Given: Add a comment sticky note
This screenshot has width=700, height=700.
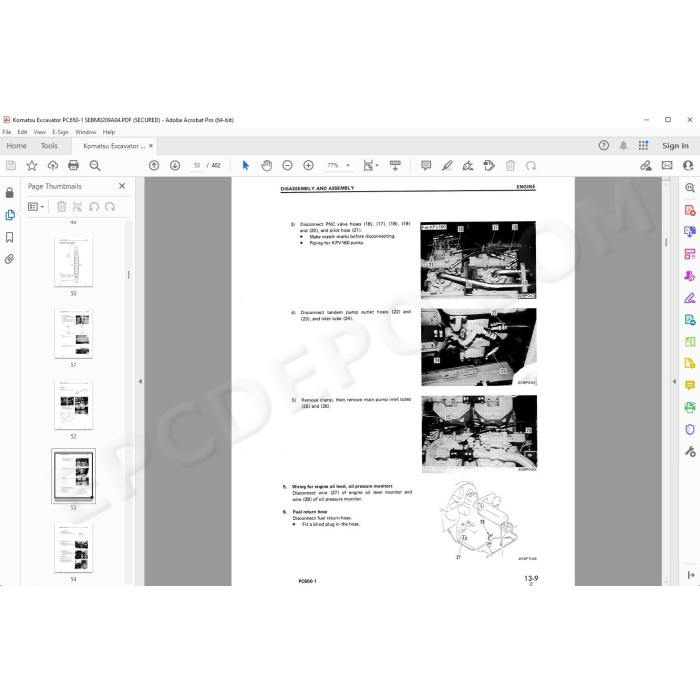Looking at the screenshot, I should (x=426, y=166).
